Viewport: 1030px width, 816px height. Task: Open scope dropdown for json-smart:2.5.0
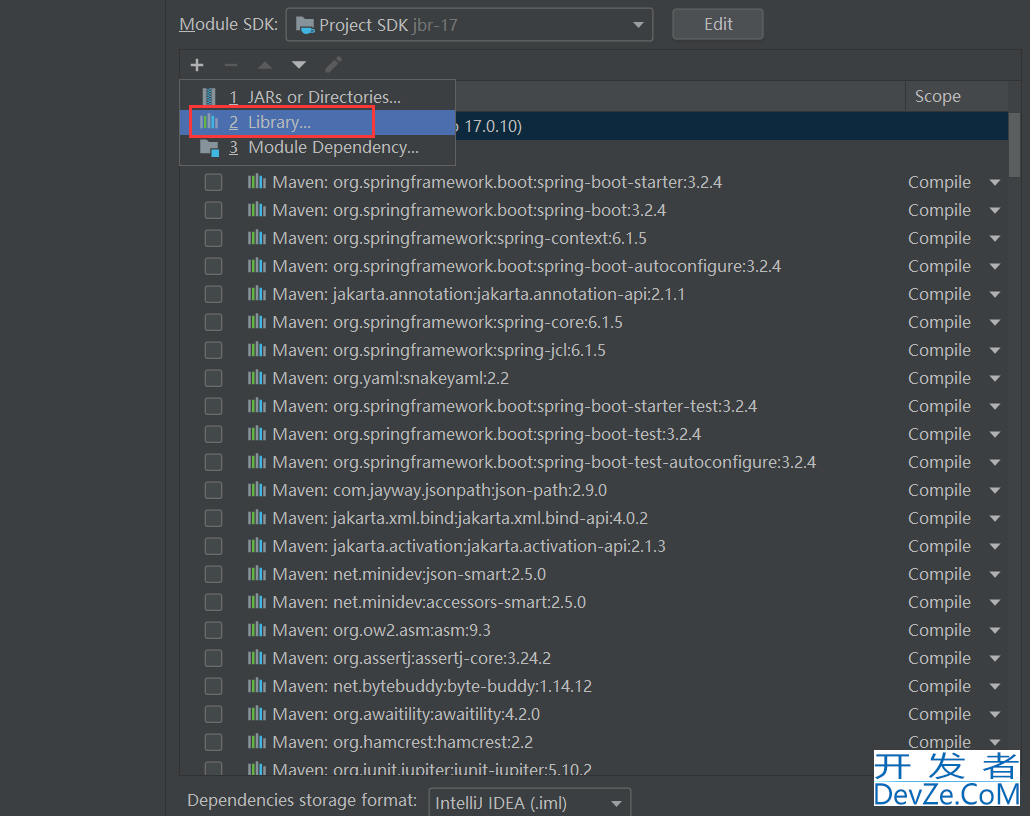[x=995, y=575]
